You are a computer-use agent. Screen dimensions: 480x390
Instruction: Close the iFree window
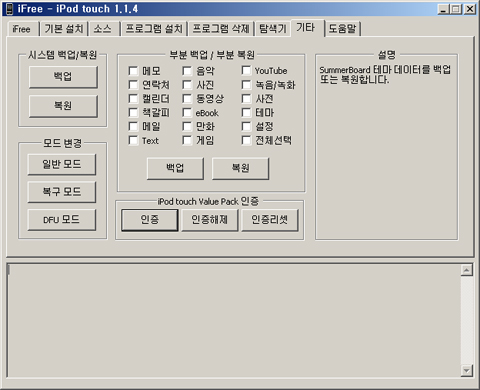pos(470,9)
